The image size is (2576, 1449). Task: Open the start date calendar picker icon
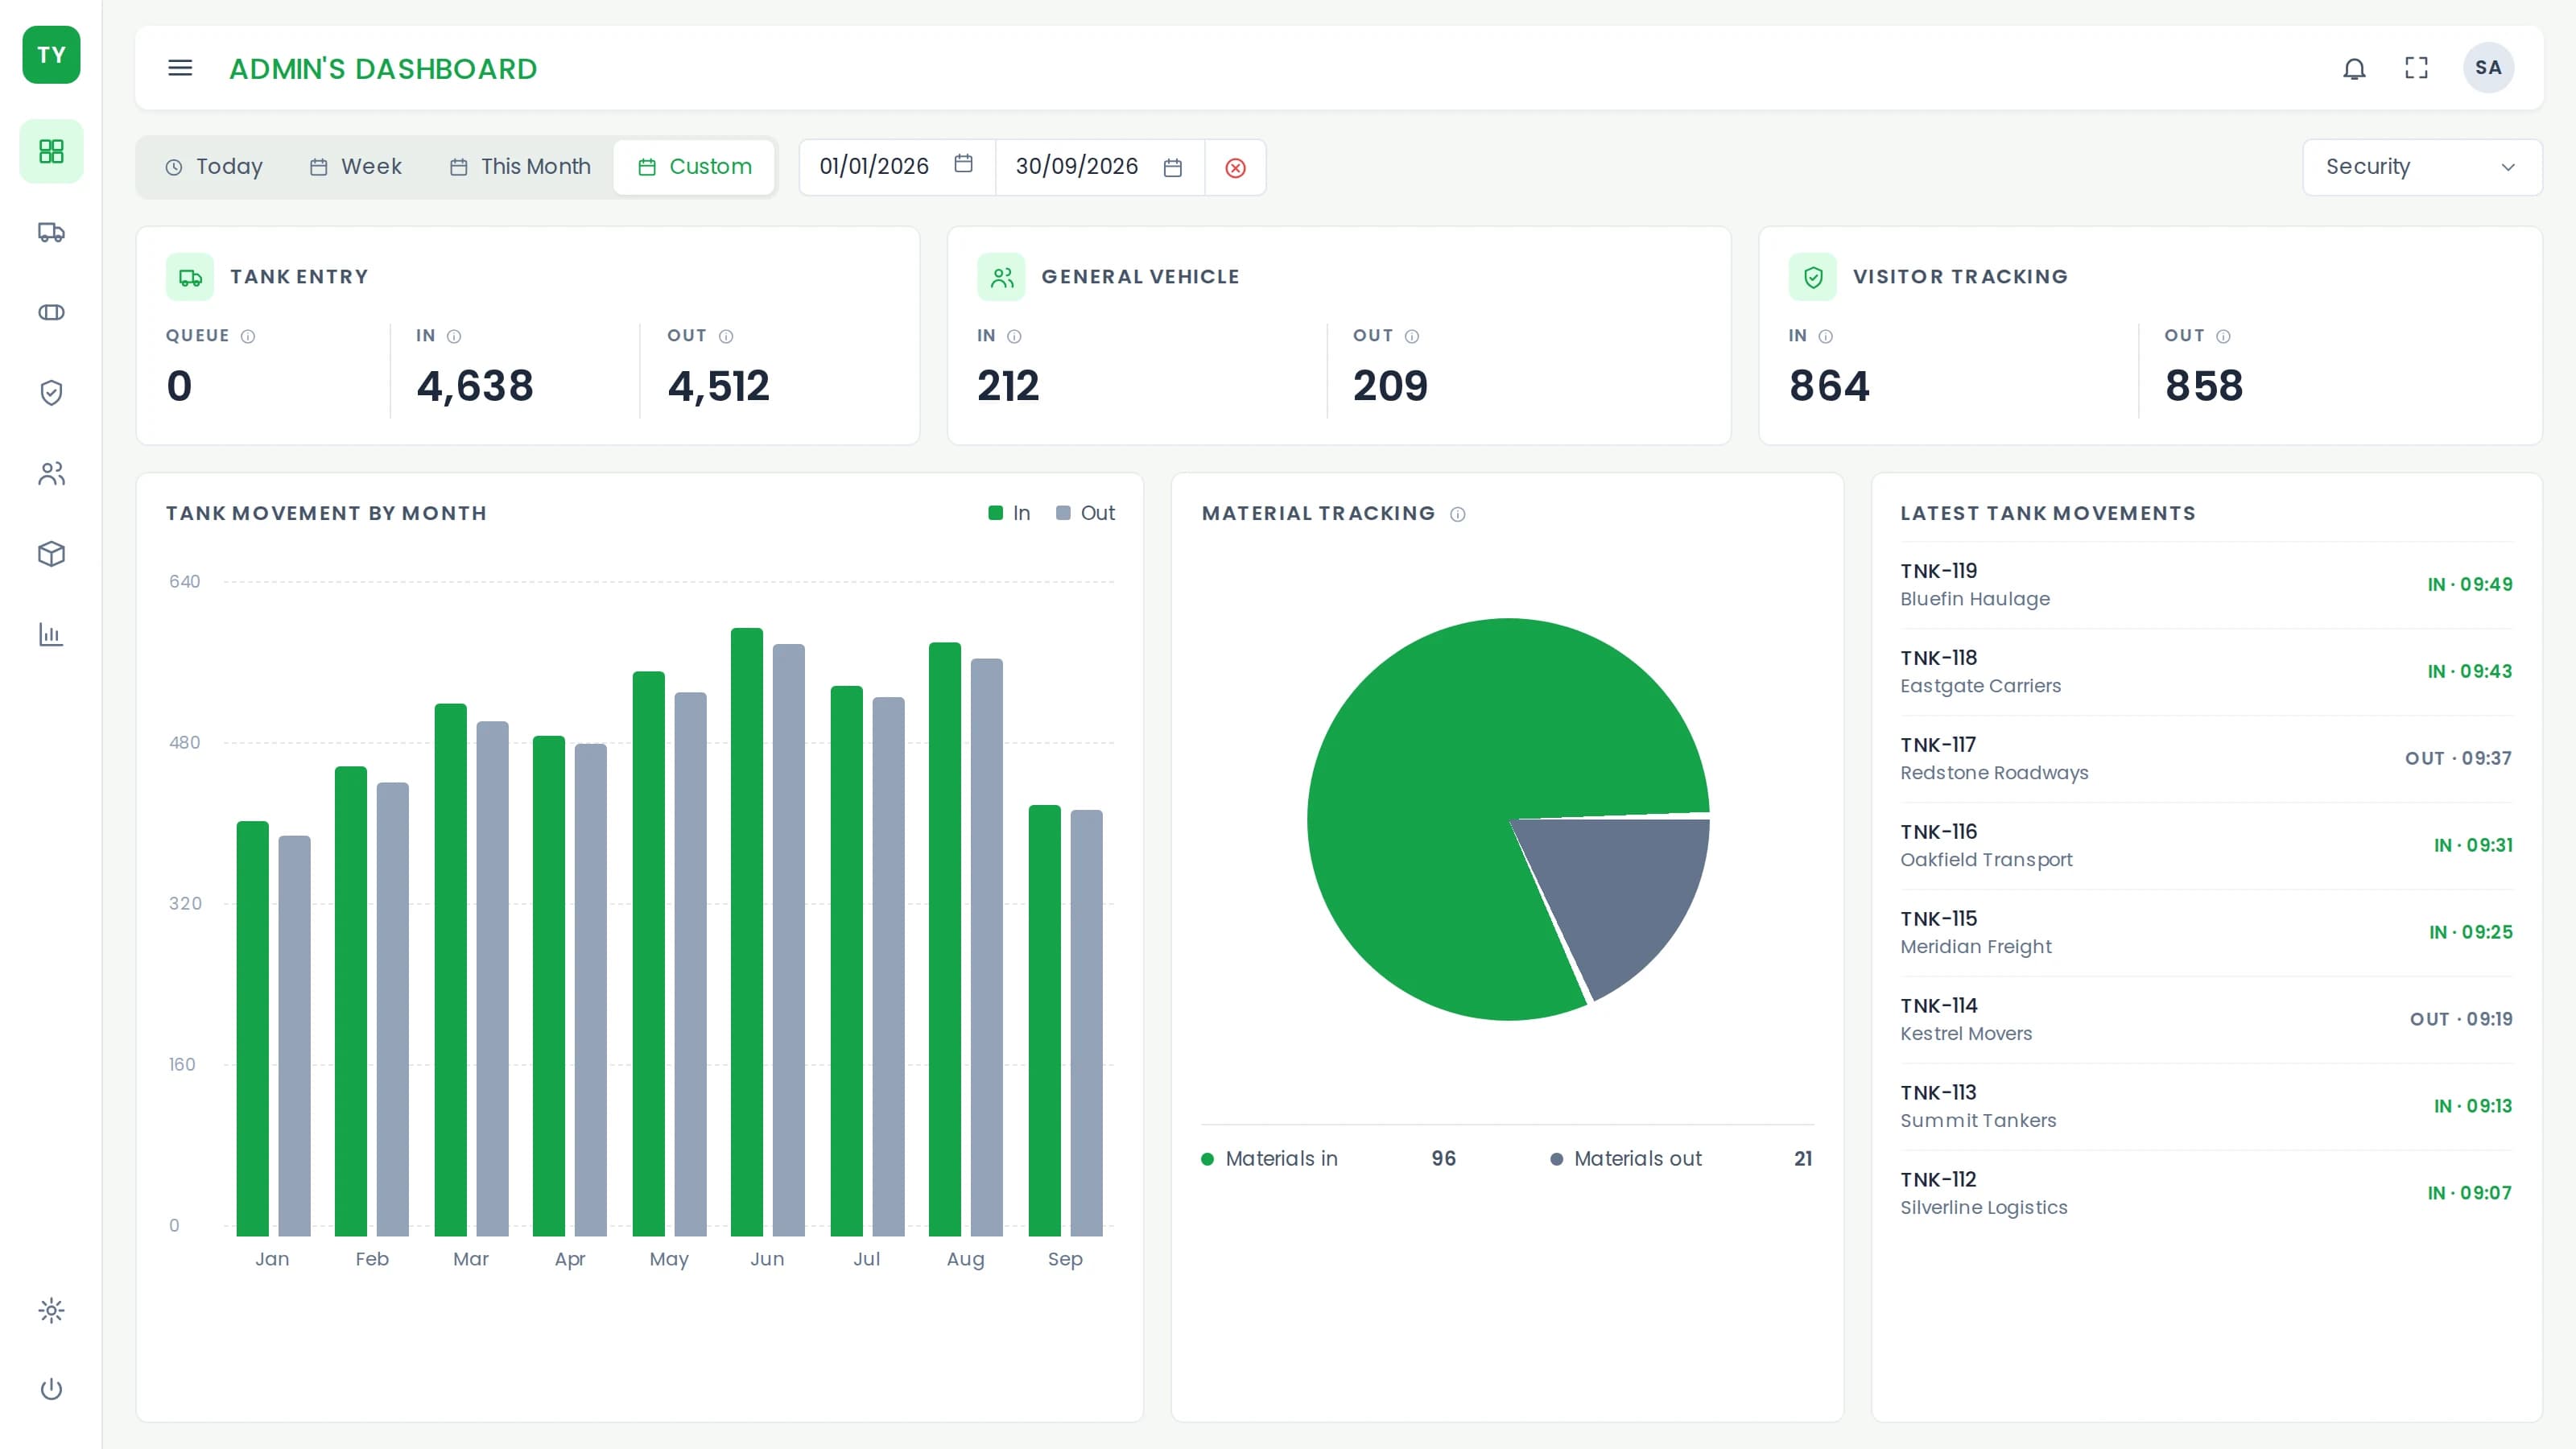tap(963, 164)
